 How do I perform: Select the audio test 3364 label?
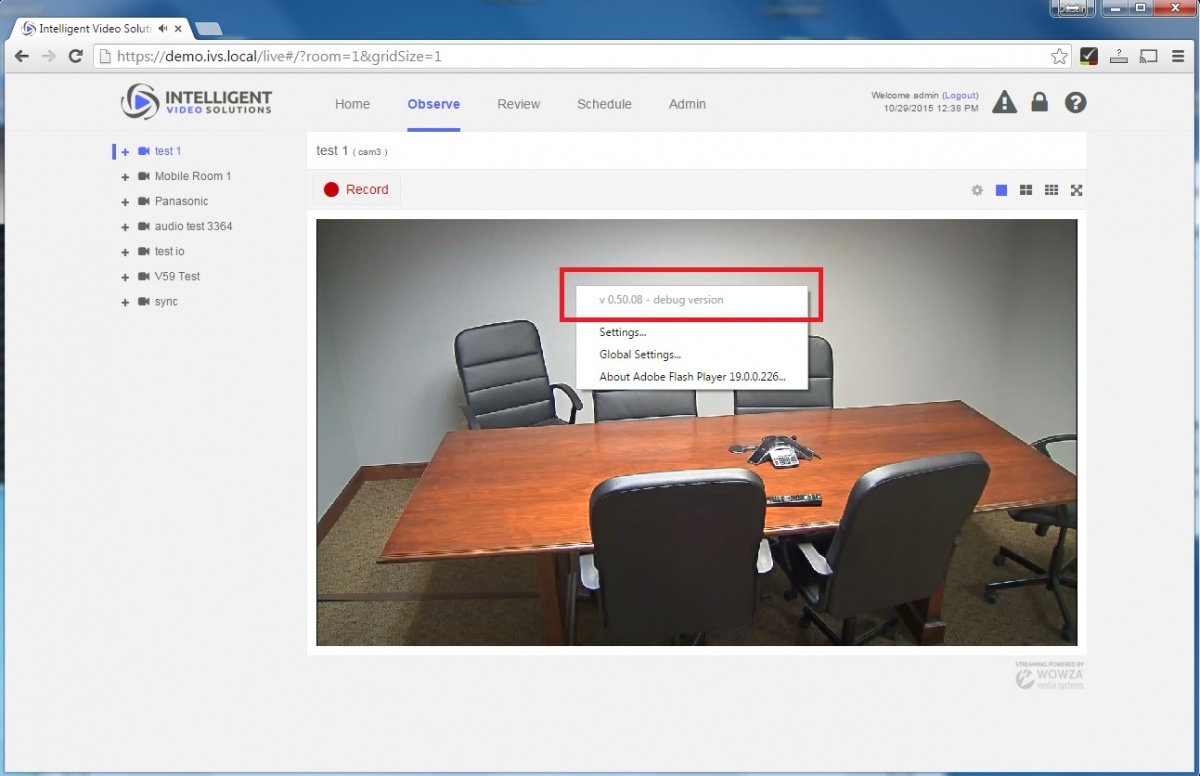pos(193,226)
